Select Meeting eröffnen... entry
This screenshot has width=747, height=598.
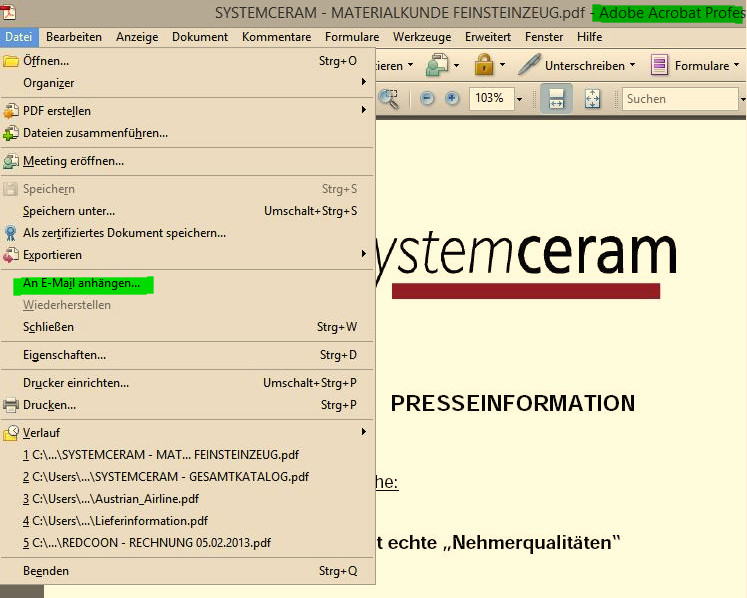pyautogui.click(x=187, y=161)
